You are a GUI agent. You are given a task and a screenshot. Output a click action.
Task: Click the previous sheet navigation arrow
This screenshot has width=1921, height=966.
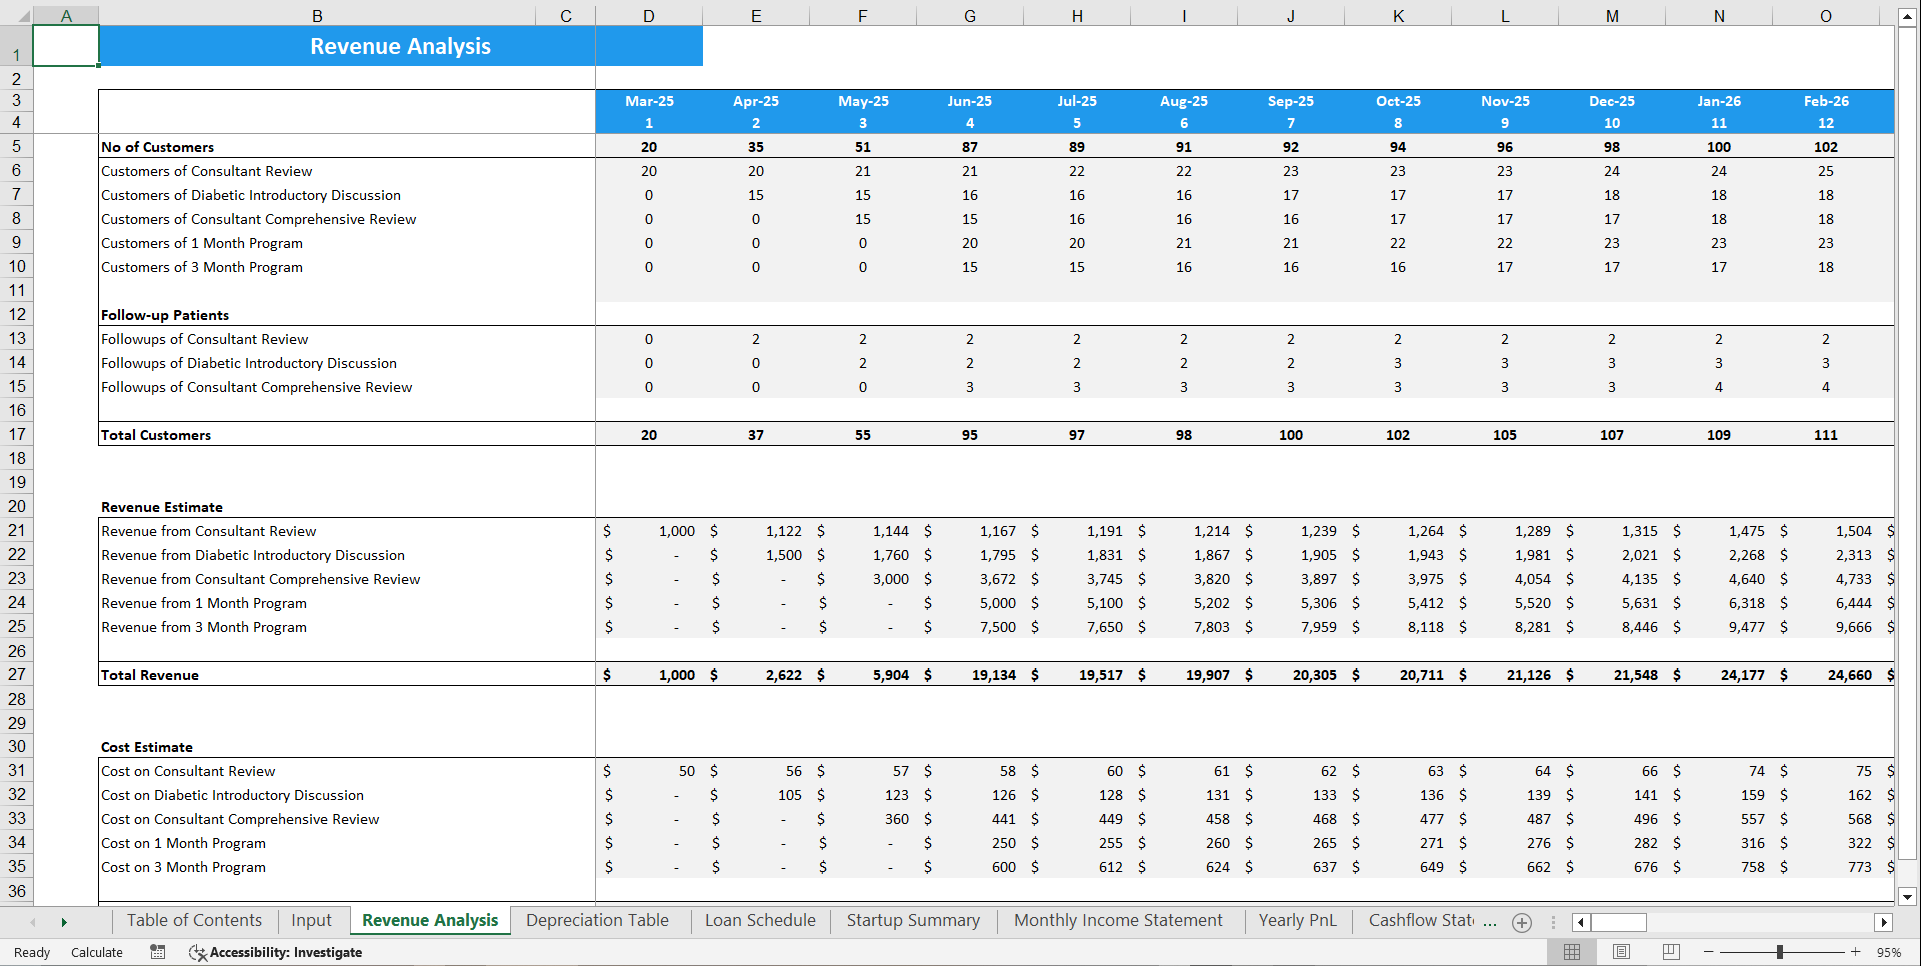(33, 922)
